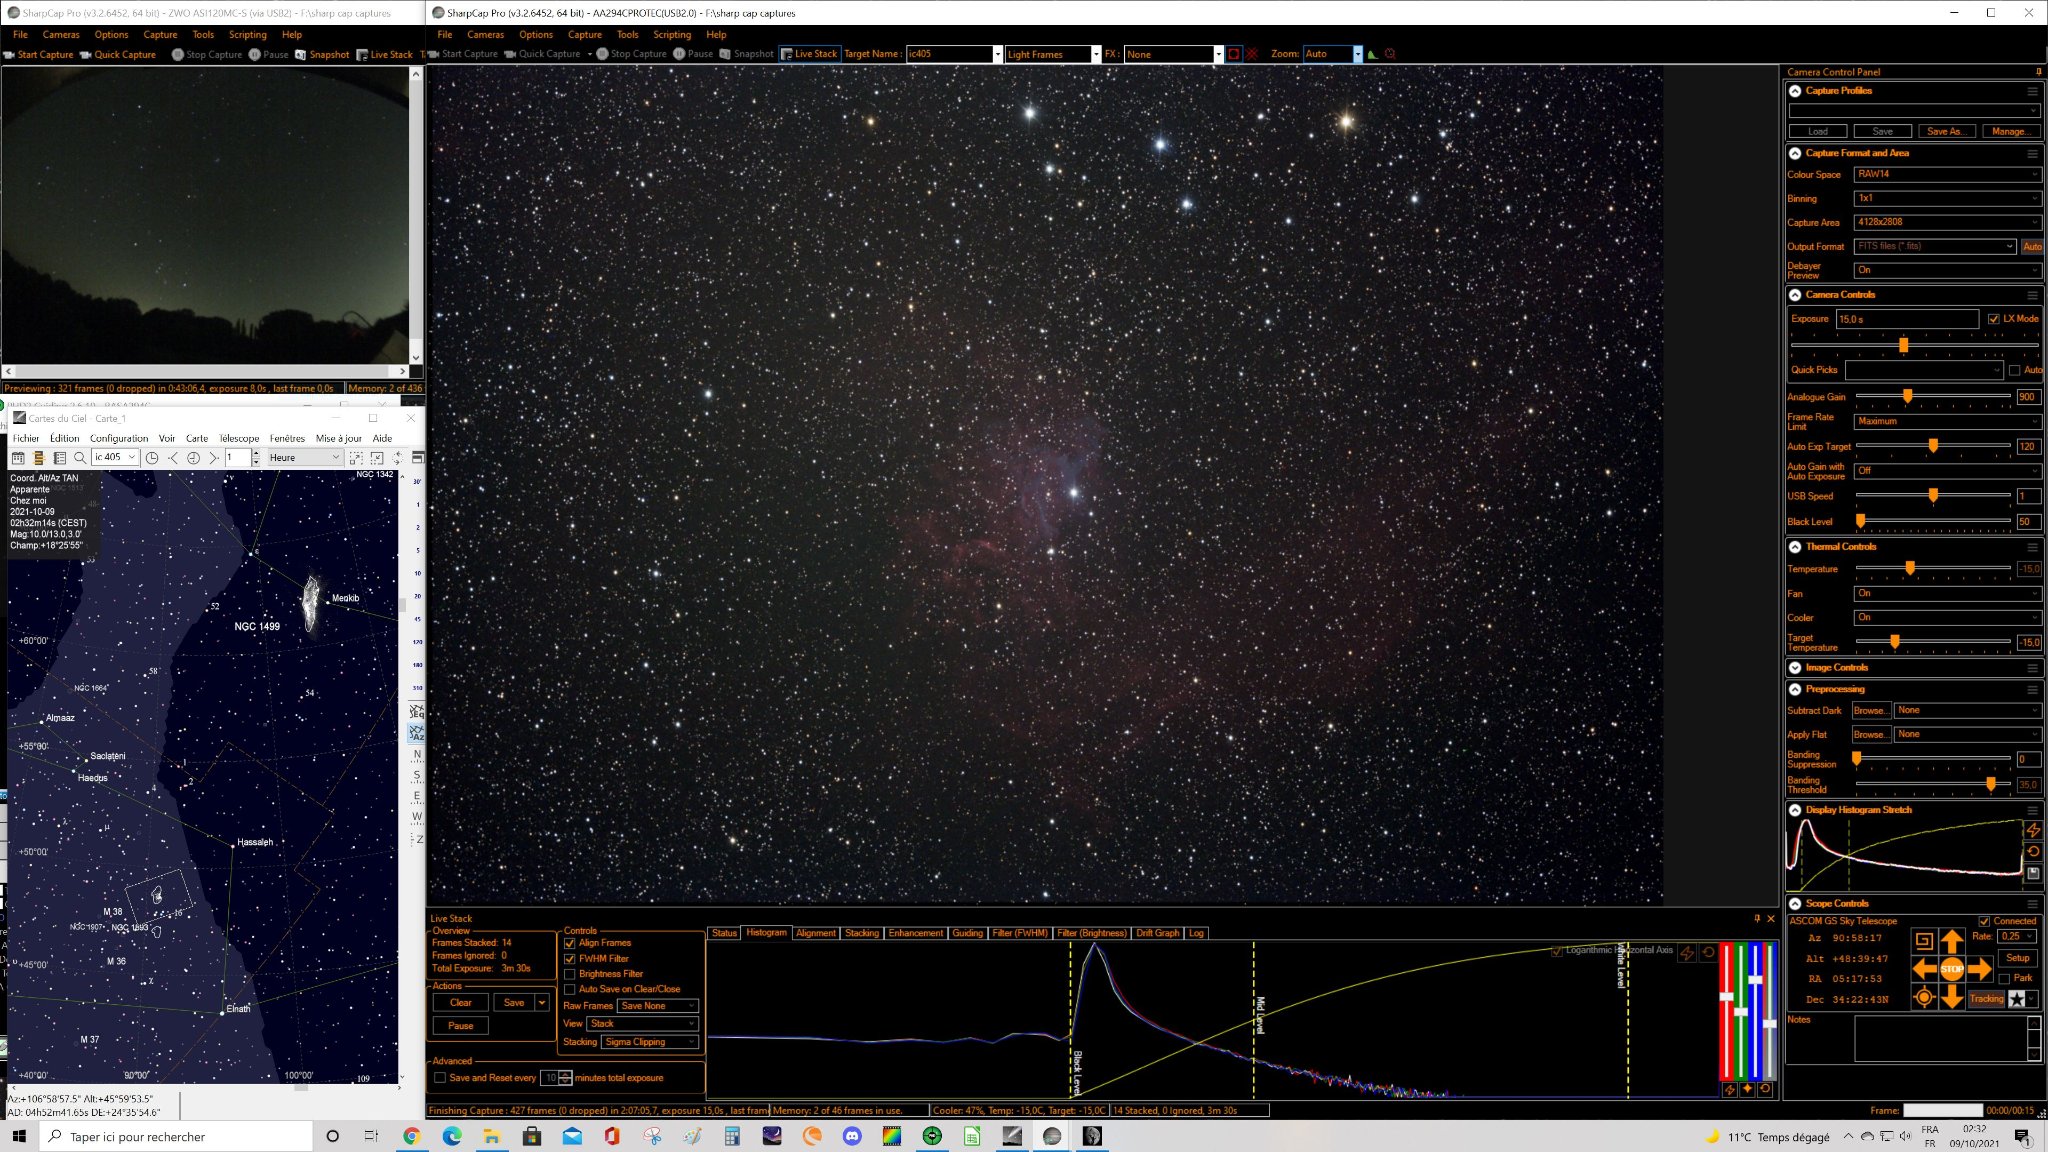Viewport: 2048px width, 1152px height.
Task: Click the live stack histogram reset icon
Action: (x=1708, y=953)
